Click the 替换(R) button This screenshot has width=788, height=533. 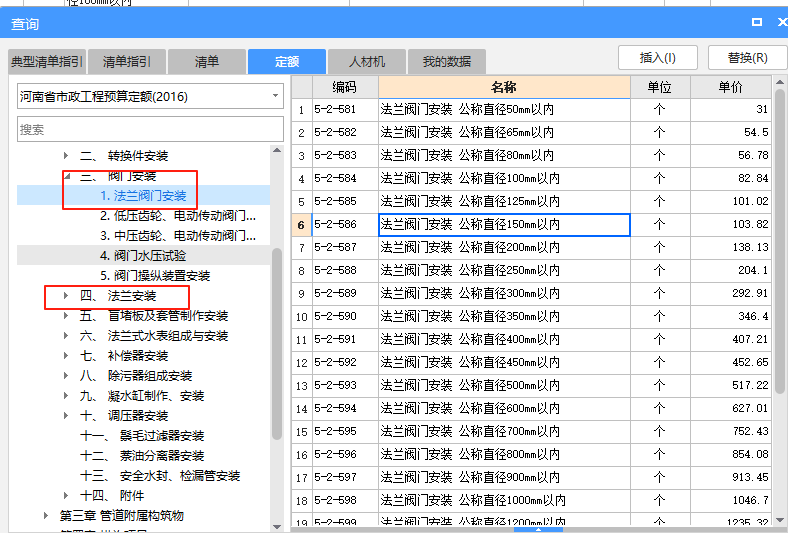747,58
